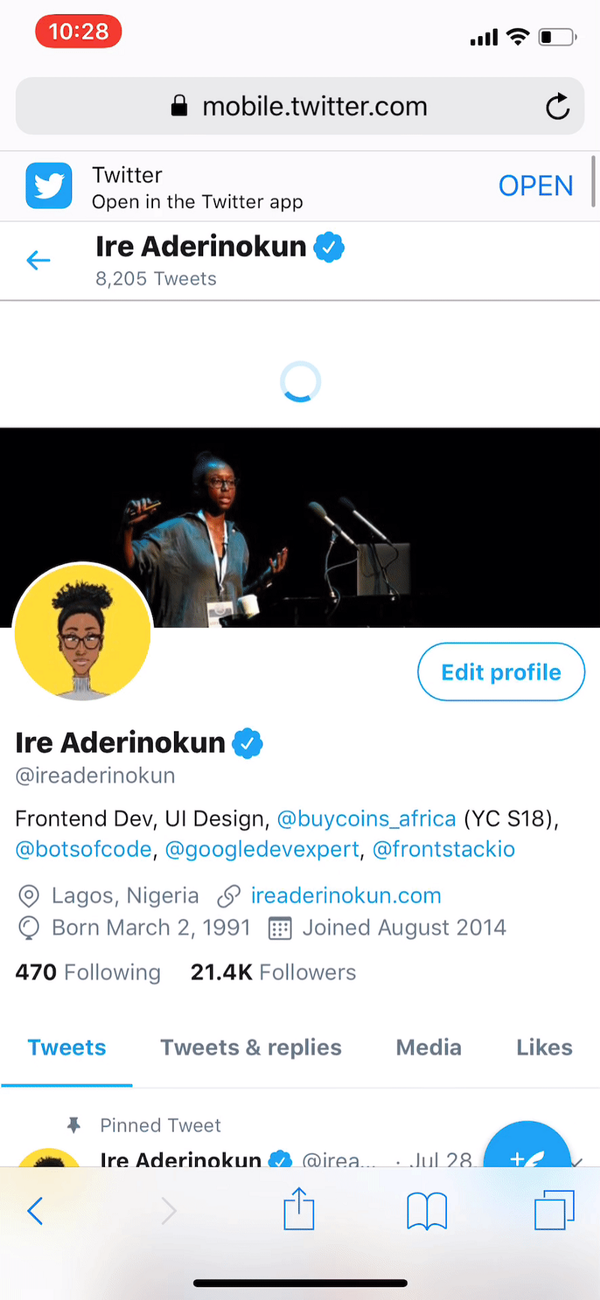
Task: Tap Safari back chevron in bottom toolbar
Action: coord(35,1211)
